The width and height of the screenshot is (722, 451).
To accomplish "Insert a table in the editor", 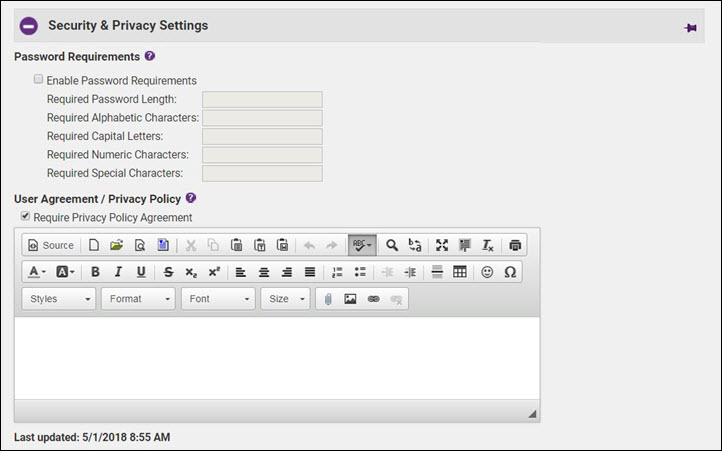I will (x=460, y=272).
